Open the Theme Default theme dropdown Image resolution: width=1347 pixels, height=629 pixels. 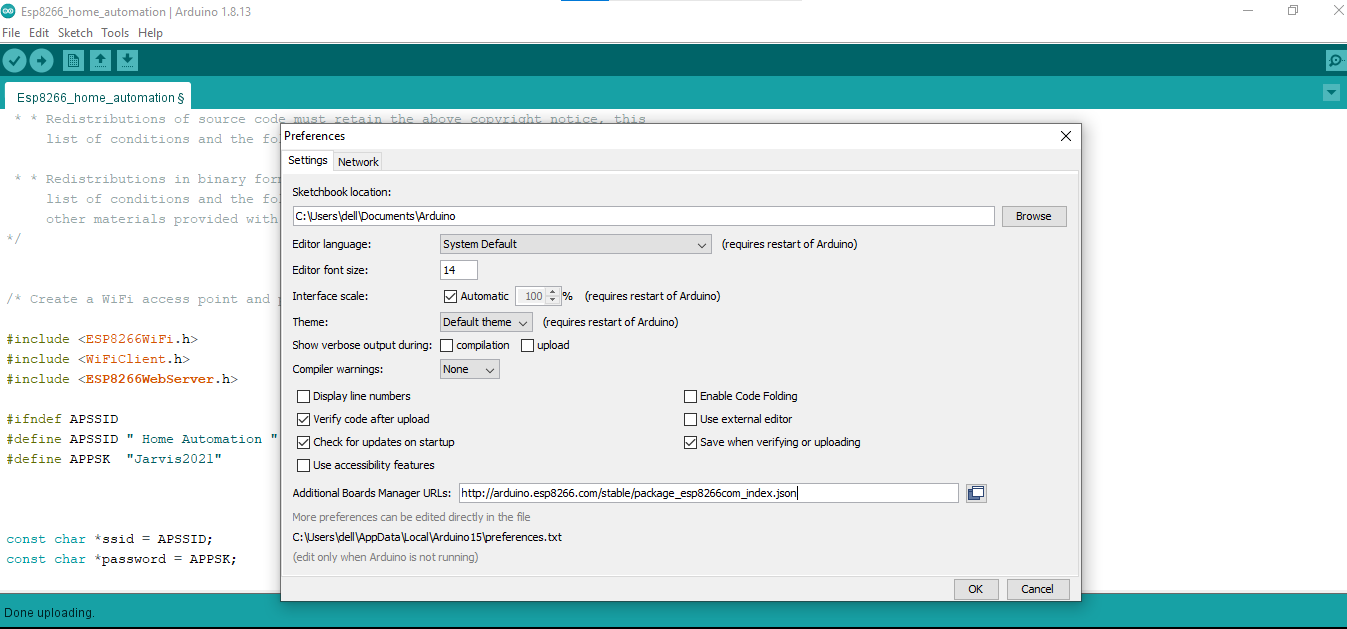pos(486,322)
